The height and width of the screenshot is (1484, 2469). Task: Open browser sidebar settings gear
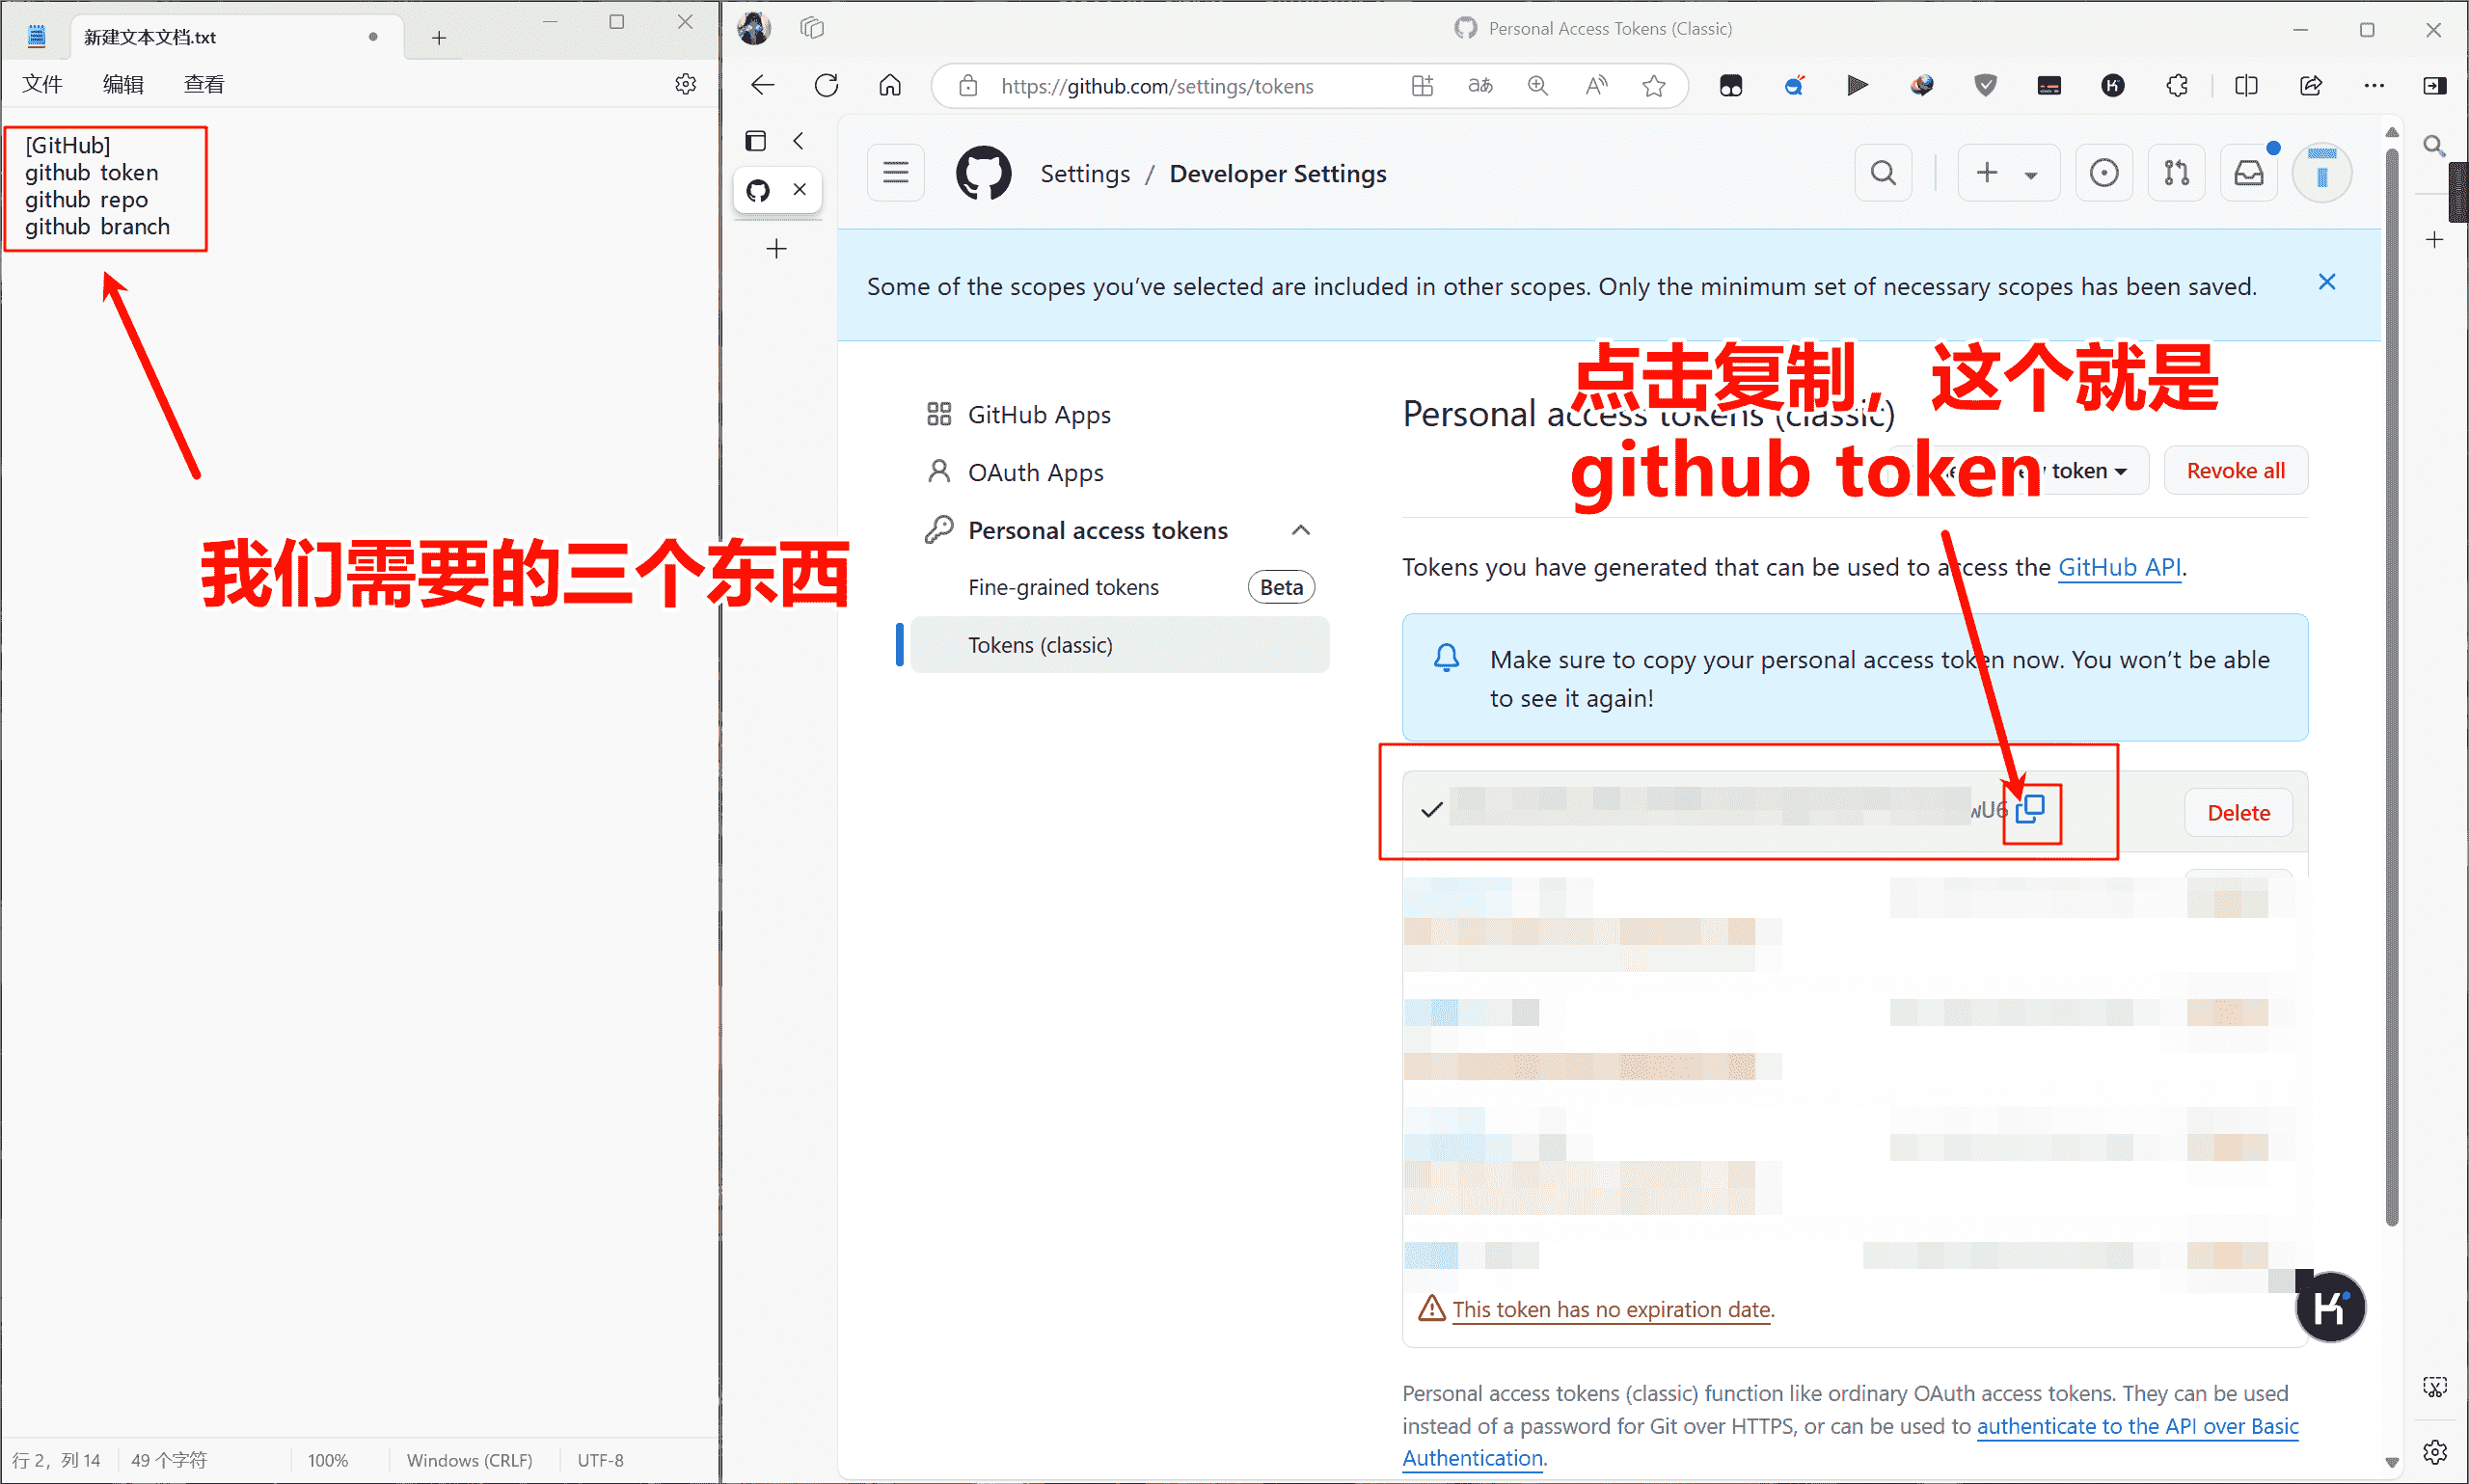click(2435, 1451)
